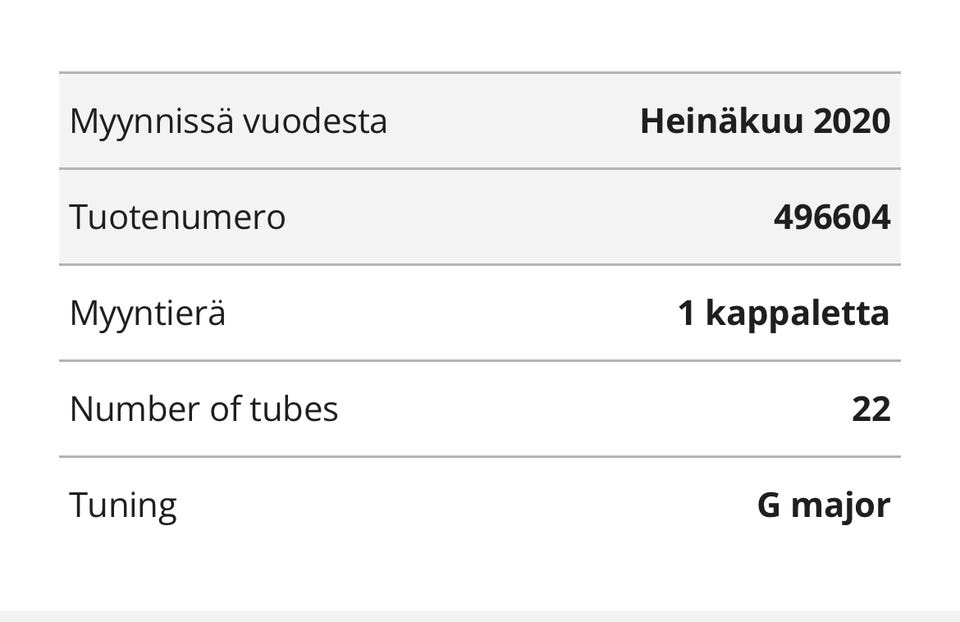
Task: Click the word "major" in the Tuning row
Action: click(840, 505)
